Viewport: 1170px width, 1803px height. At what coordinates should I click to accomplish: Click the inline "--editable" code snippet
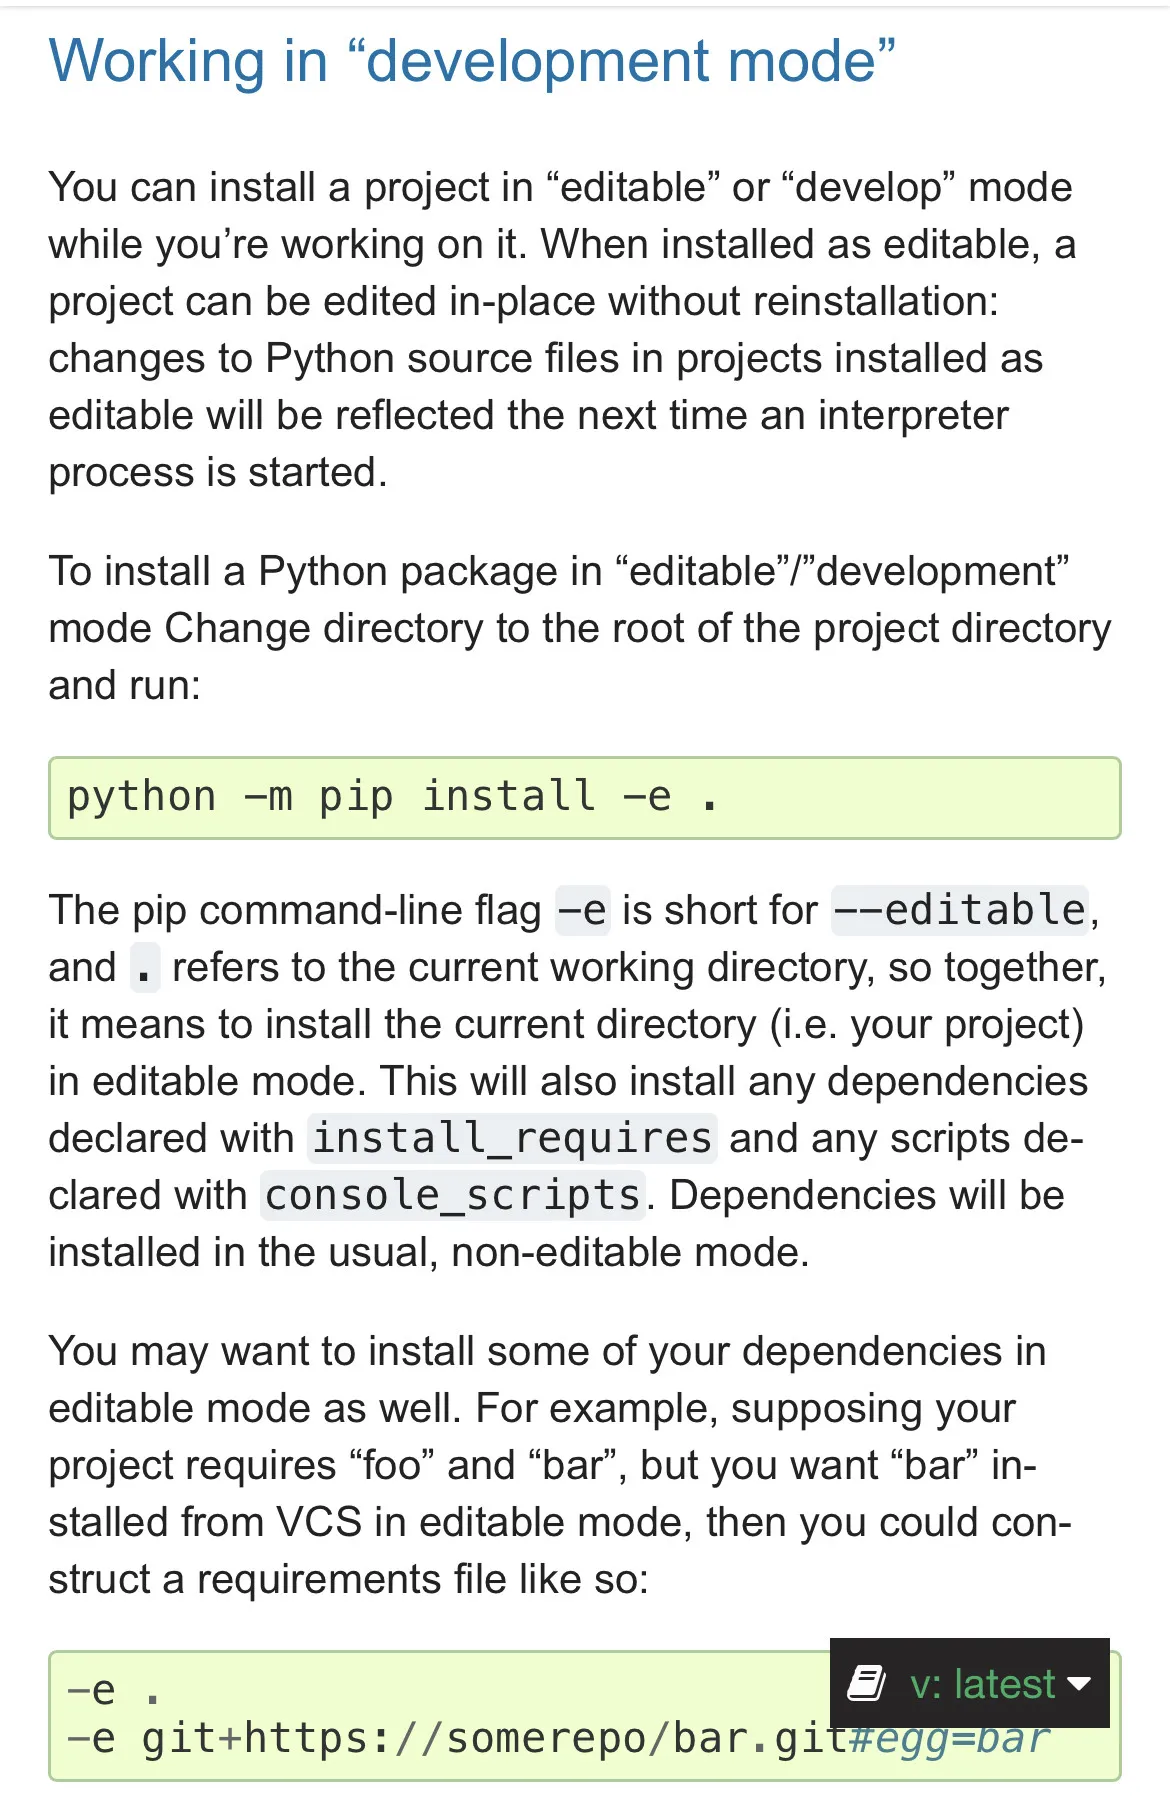click(959, 911)
